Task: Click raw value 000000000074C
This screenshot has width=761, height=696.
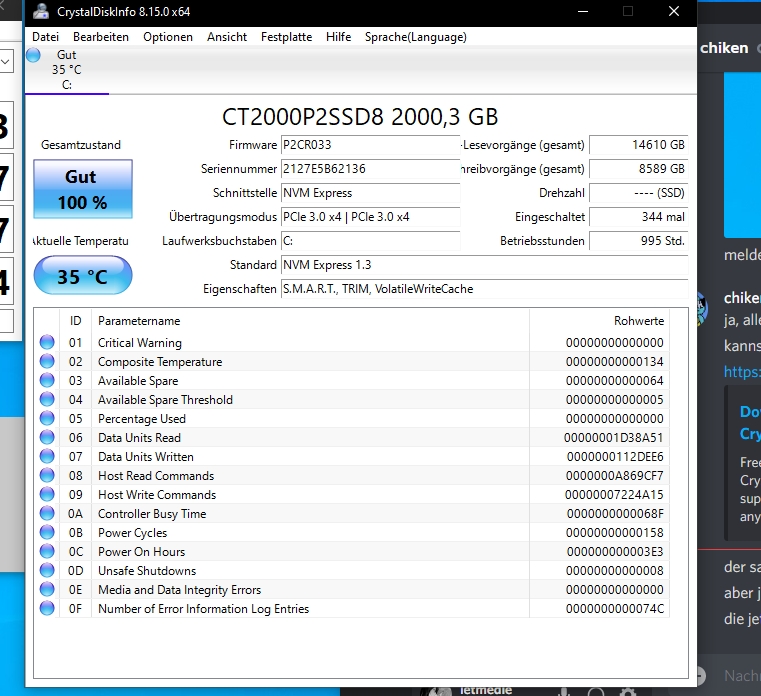Action: [x=615, y=609]
